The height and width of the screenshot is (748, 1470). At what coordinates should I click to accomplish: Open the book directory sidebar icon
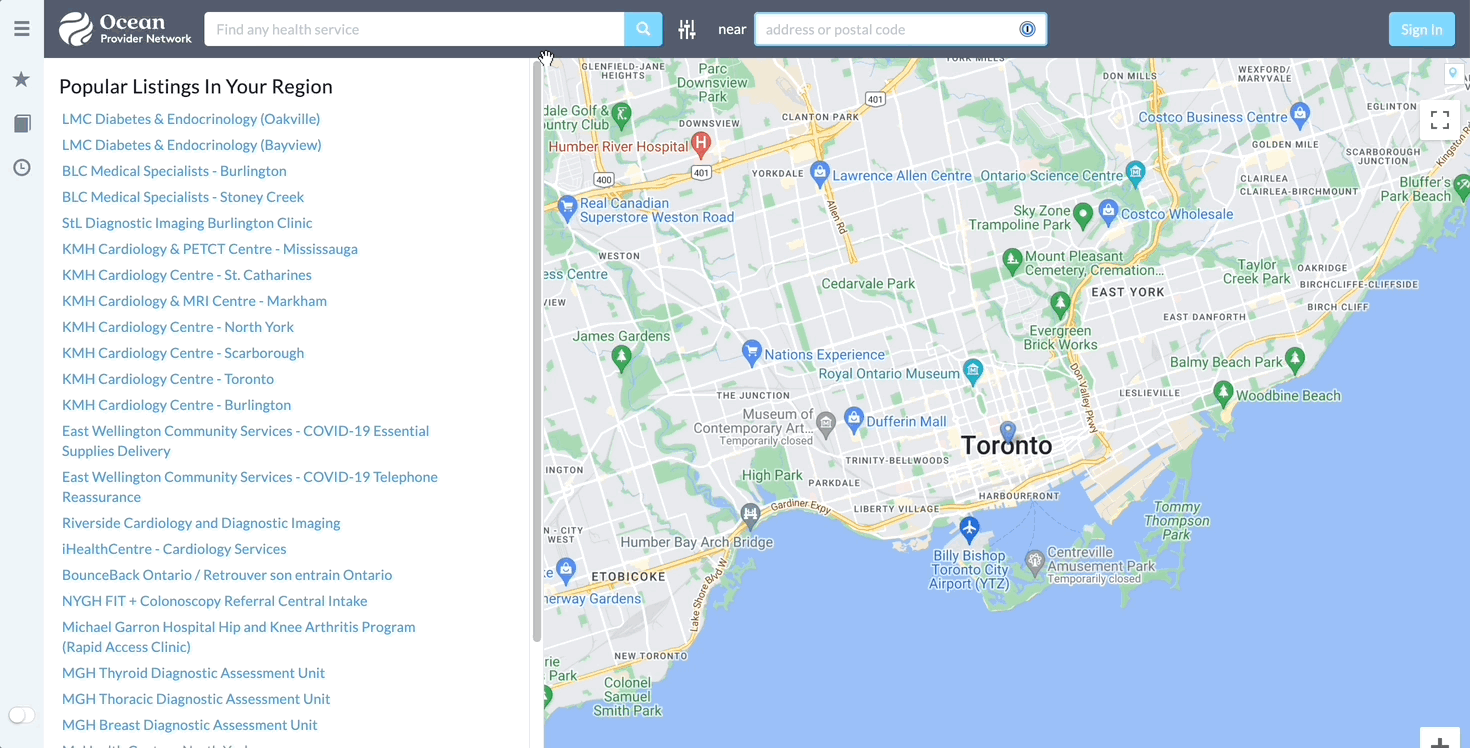[21, 123]
